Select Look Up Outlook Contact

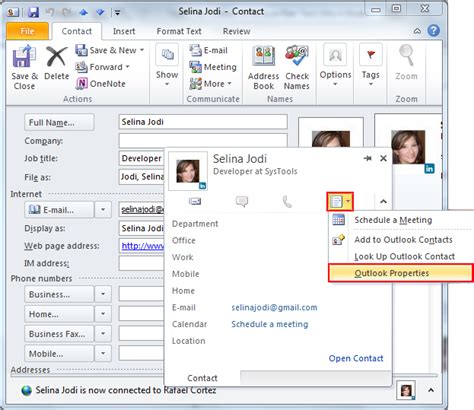(x=400, y=256)
